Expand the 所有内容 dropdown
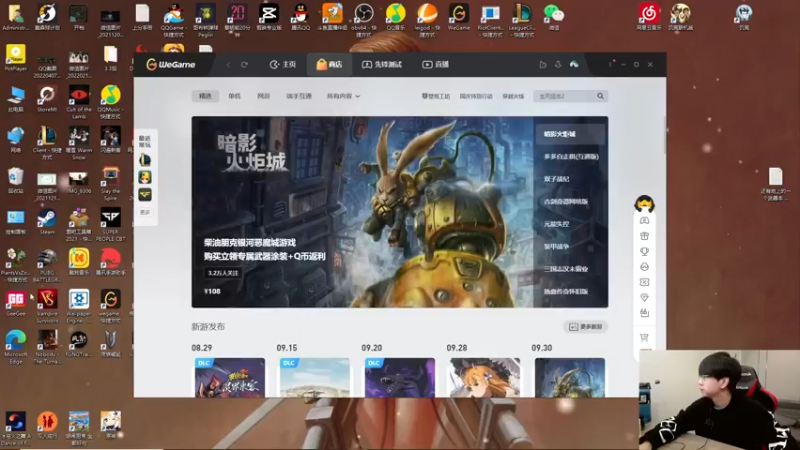The width and height of the screenshot is (800, 450). coord(343,96)
